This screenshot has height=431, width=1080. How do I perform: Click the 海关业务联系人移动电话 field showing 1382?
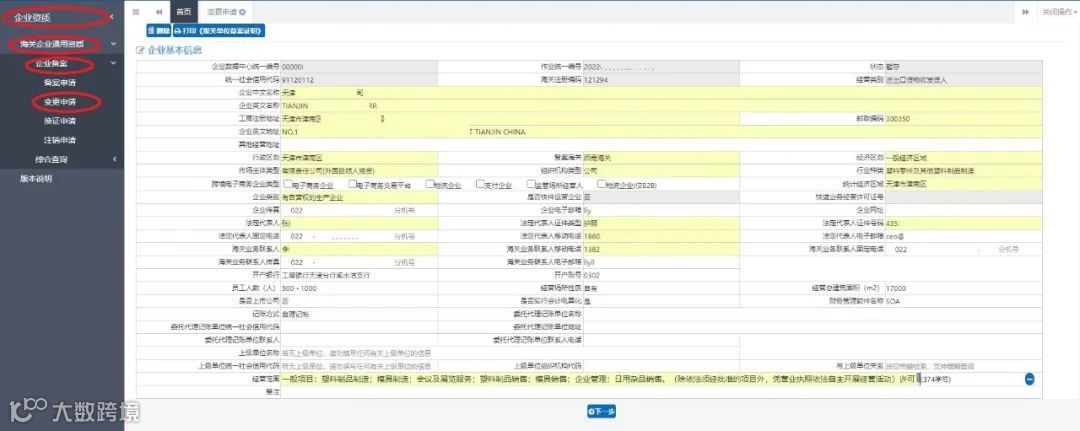[x=661, y=249]
